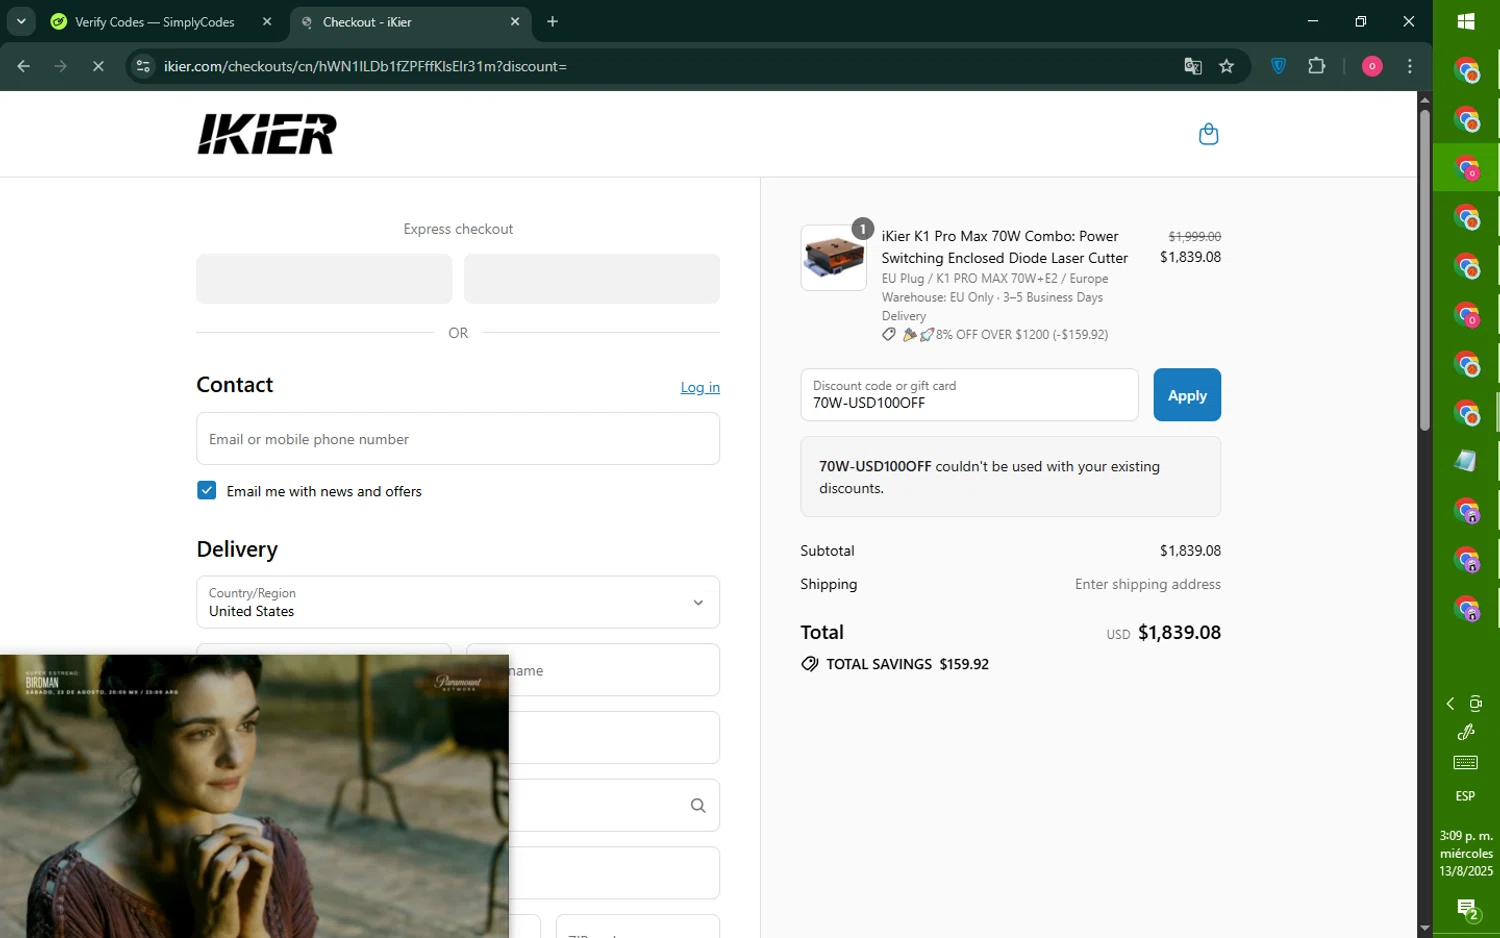The width and height of the screenshot is (1500, 938).
Task: Expand the Country/Region dropdown
Action: pyautogui.click(x=458, y=602)
